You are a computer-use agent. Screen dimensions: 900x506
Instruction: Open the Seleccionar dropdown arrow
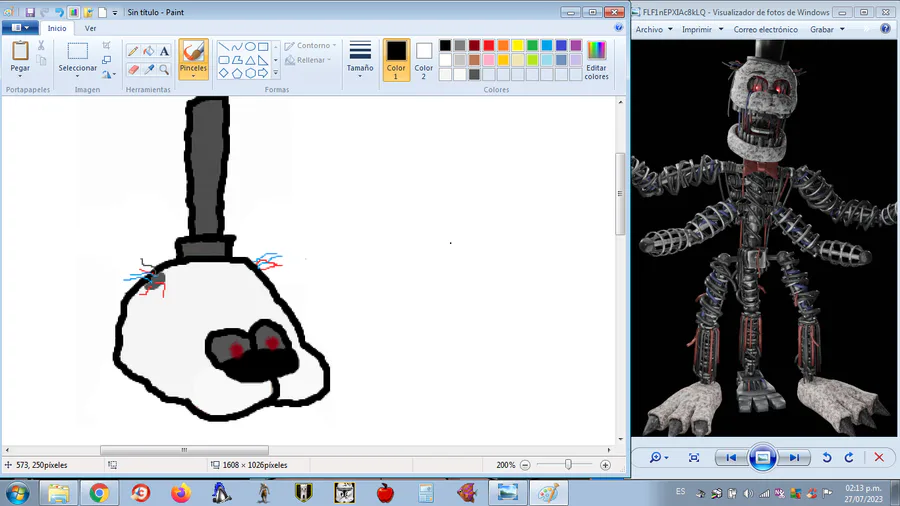pyautogui.click(x=77, y=76)
